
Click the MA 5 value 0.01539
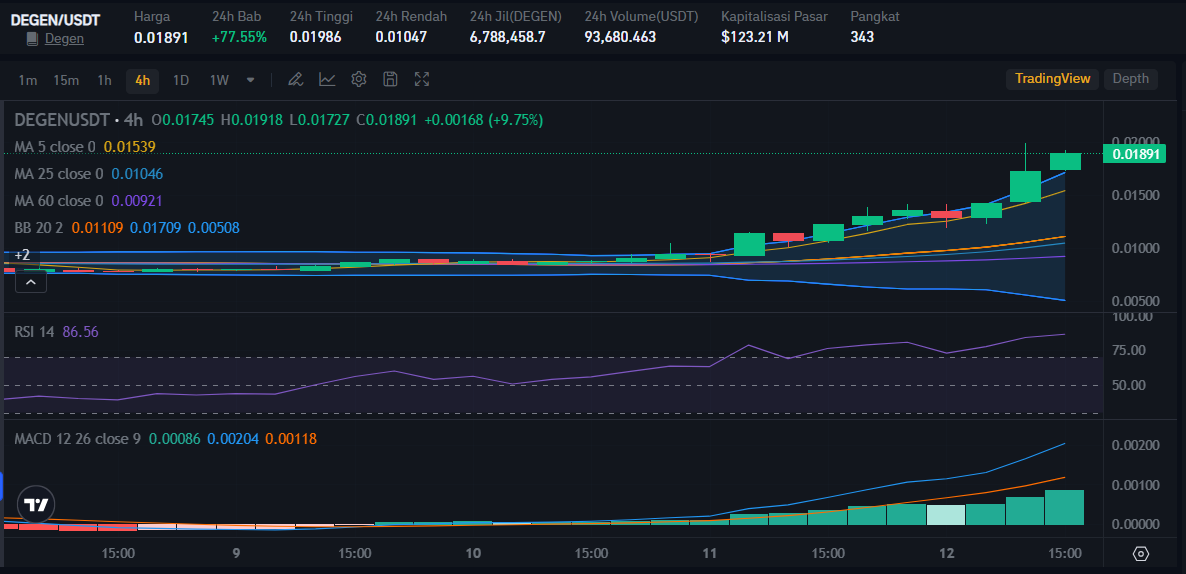point(130,147)
